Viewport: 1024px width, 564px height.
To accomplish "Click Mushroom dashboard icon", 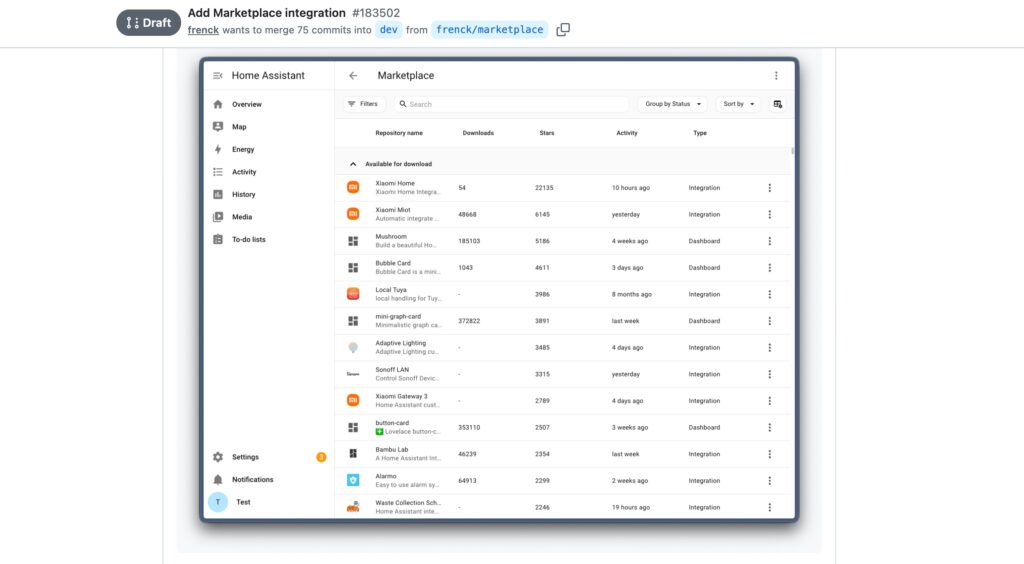I will pyautogui.click(x=353, y=241).
